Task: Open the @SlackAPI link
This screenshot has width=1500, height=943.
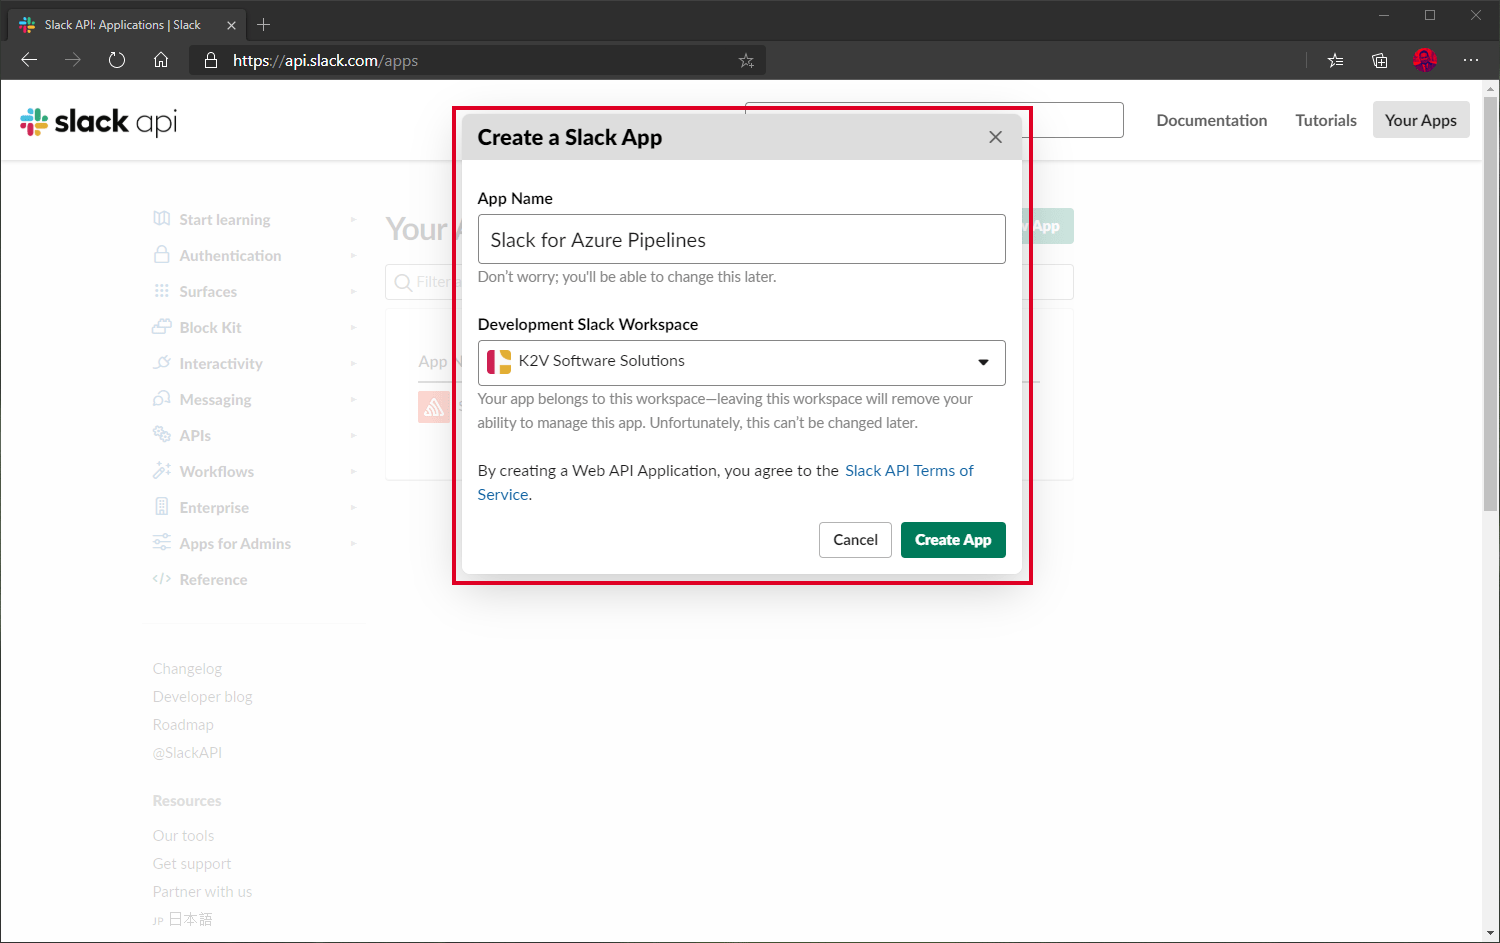Action: click(187, 753)
